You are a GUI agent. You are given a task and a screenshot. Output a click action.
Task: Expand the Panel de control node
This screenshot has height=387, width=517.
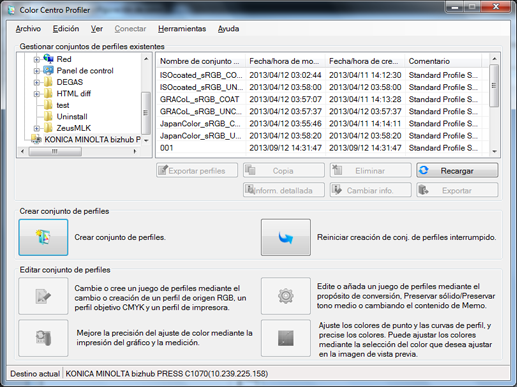(x=36, y=71)
